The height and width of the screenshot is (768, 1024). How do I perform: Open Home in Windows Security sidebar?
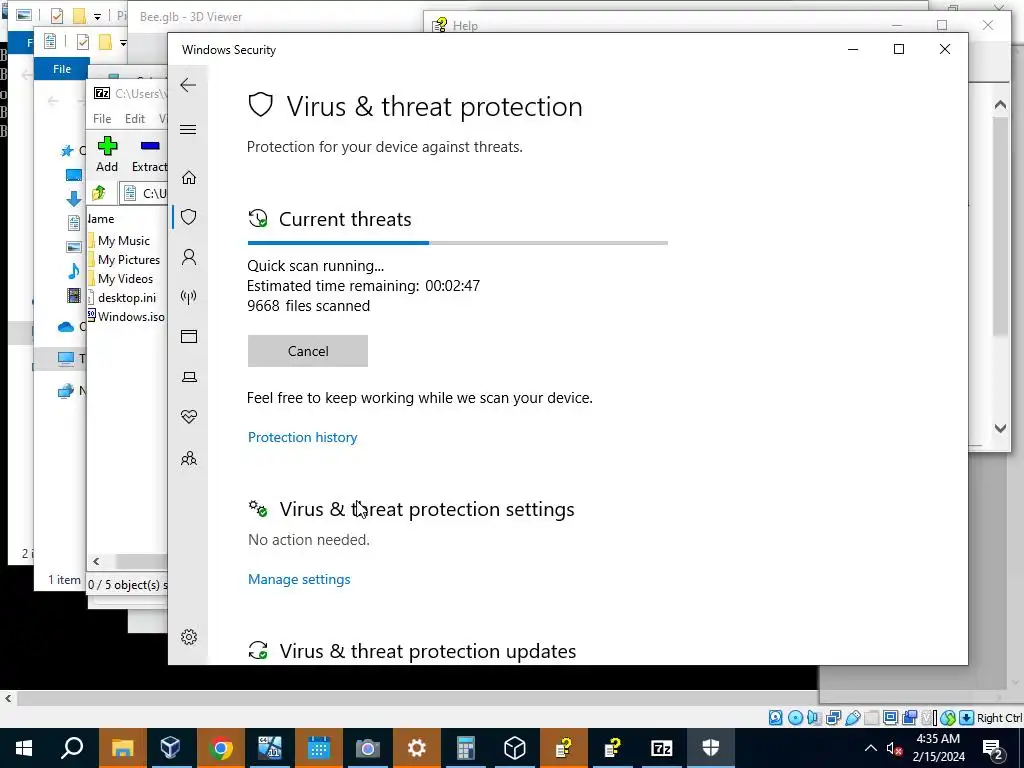click(x=189, y=178)
